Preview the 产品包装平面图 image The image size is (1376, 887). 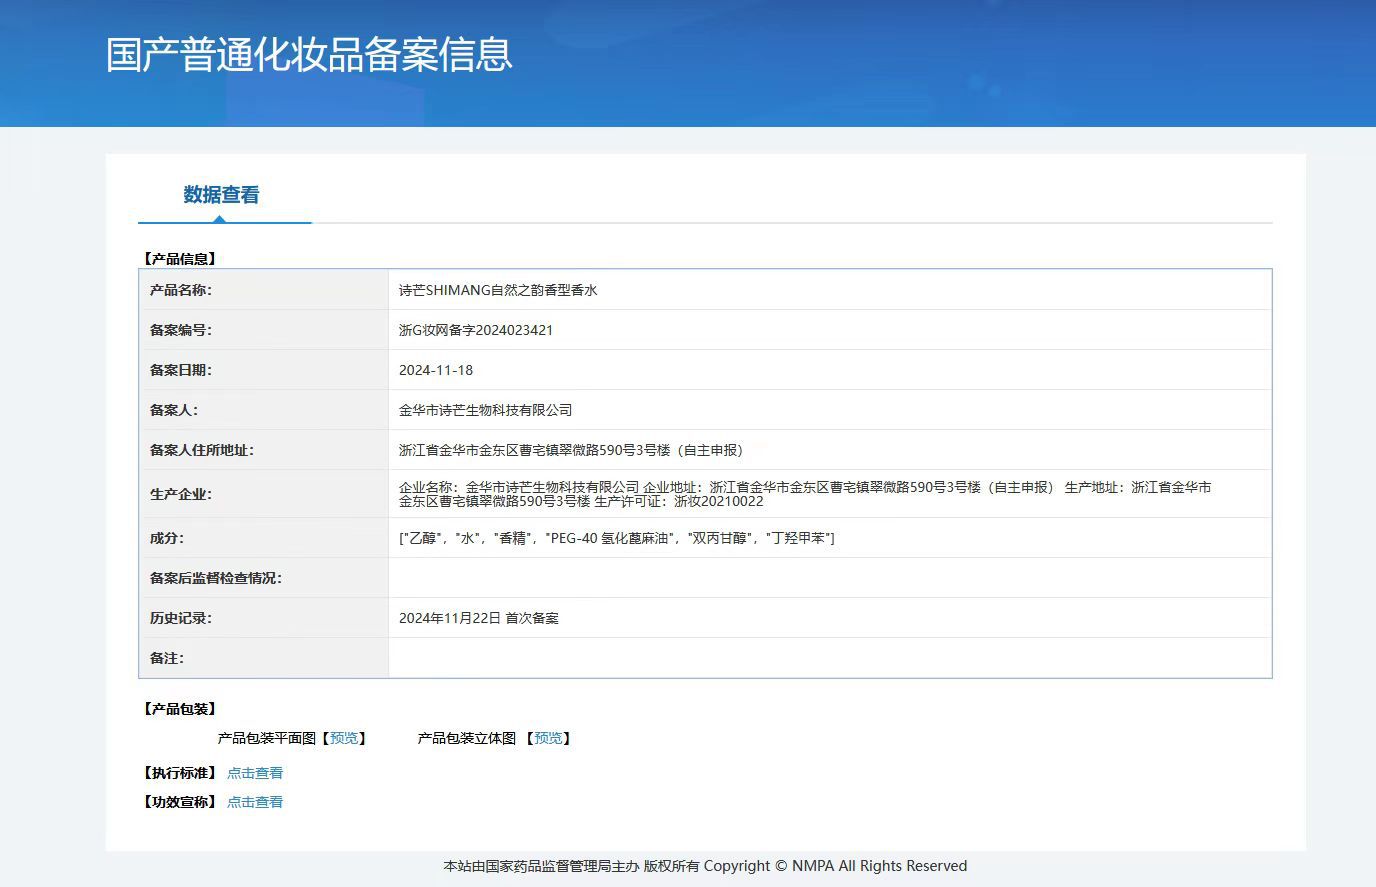(x=344, y=738)
